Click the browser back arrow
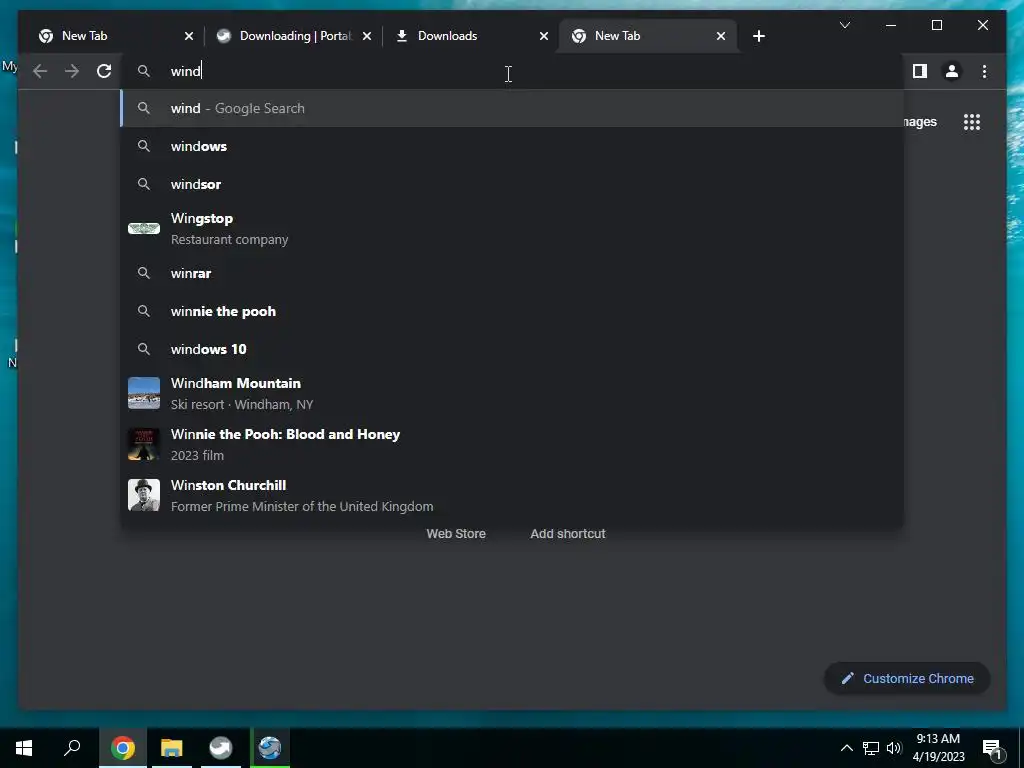This screenshot has height=768, width=1024. point(40,71)
